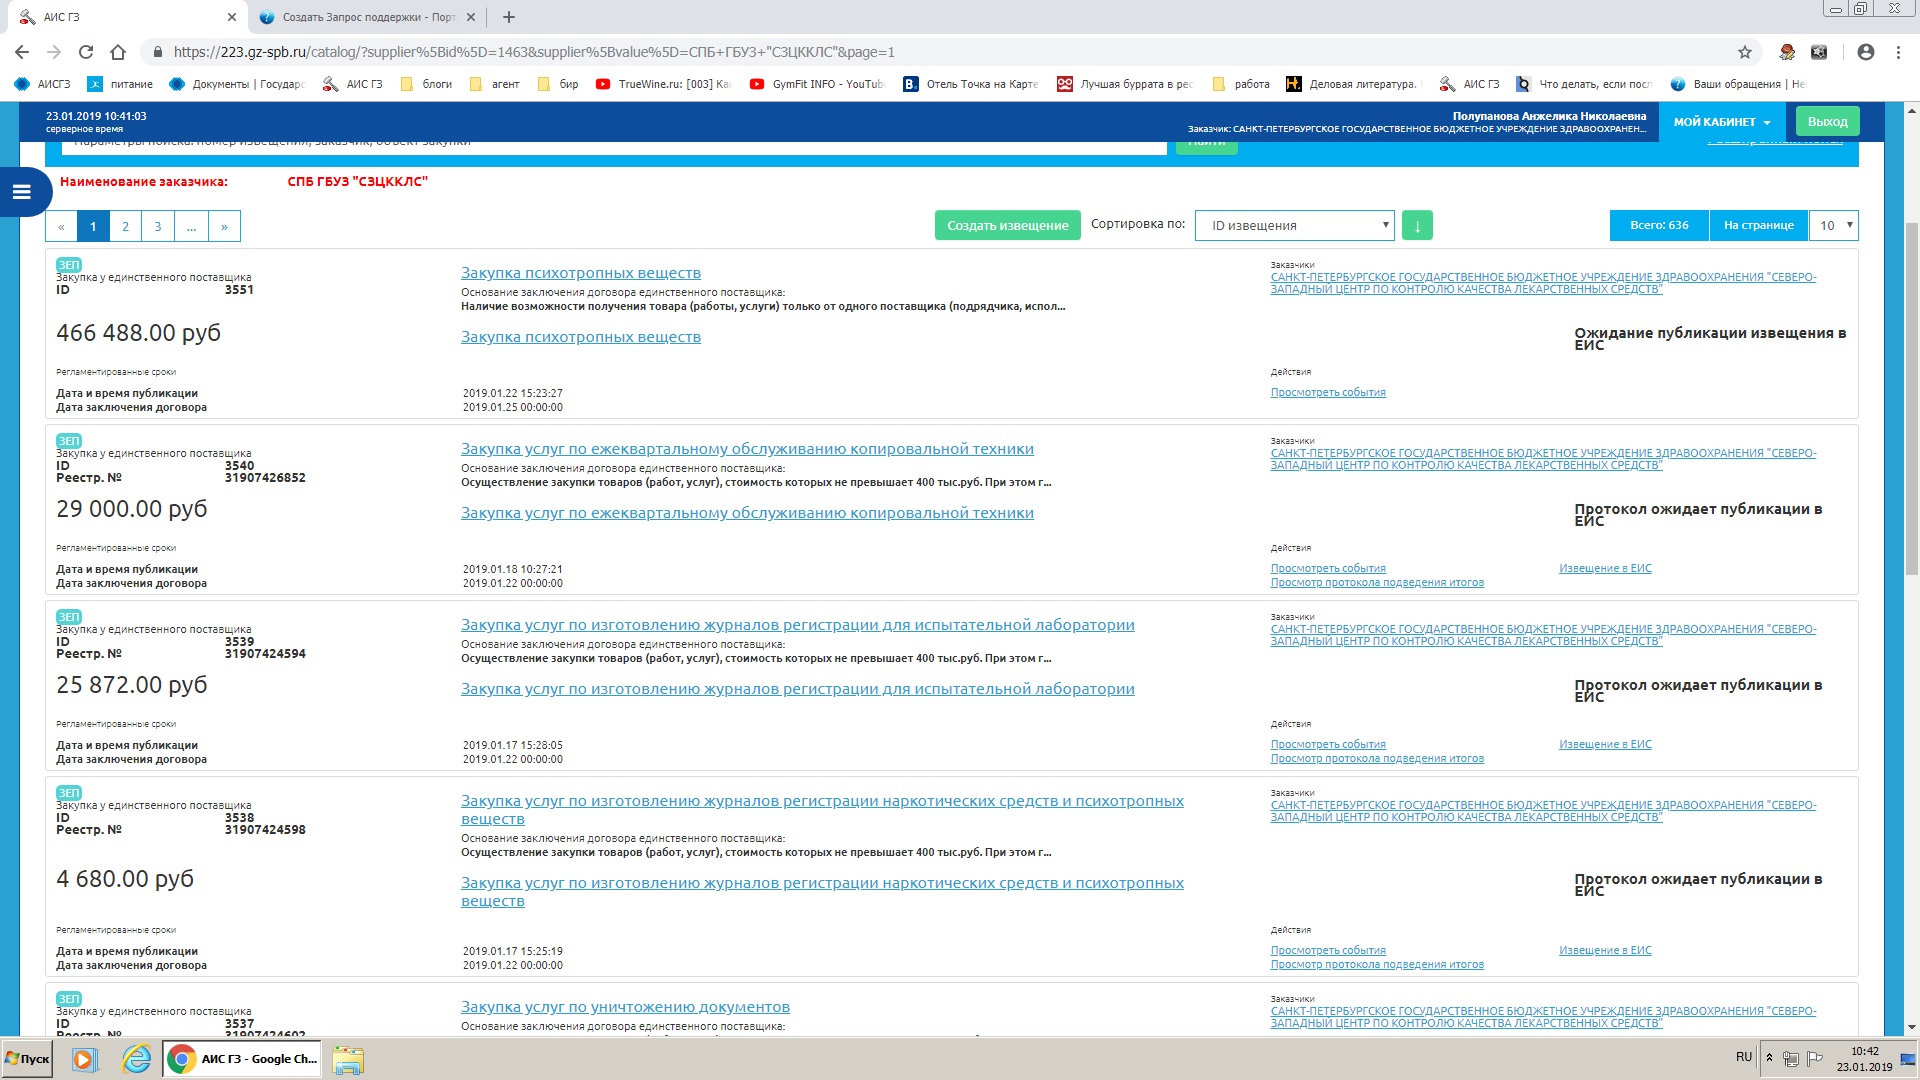Screen dimensions: 1920x1080
Task: Open Internet Explorer from taskbar
Action: pyautogui.click(x=136, y=1059)
